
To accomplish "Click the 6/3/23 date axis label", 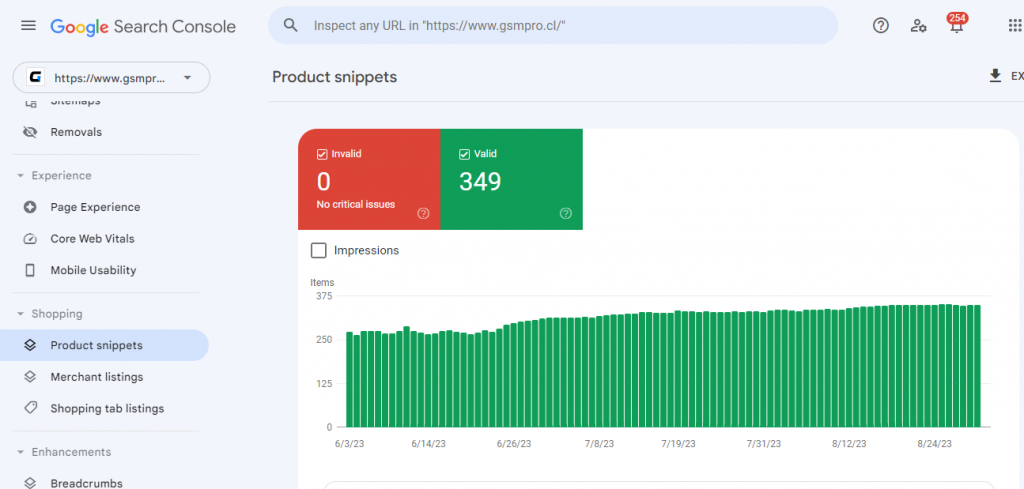I will [x=347, y=444].
